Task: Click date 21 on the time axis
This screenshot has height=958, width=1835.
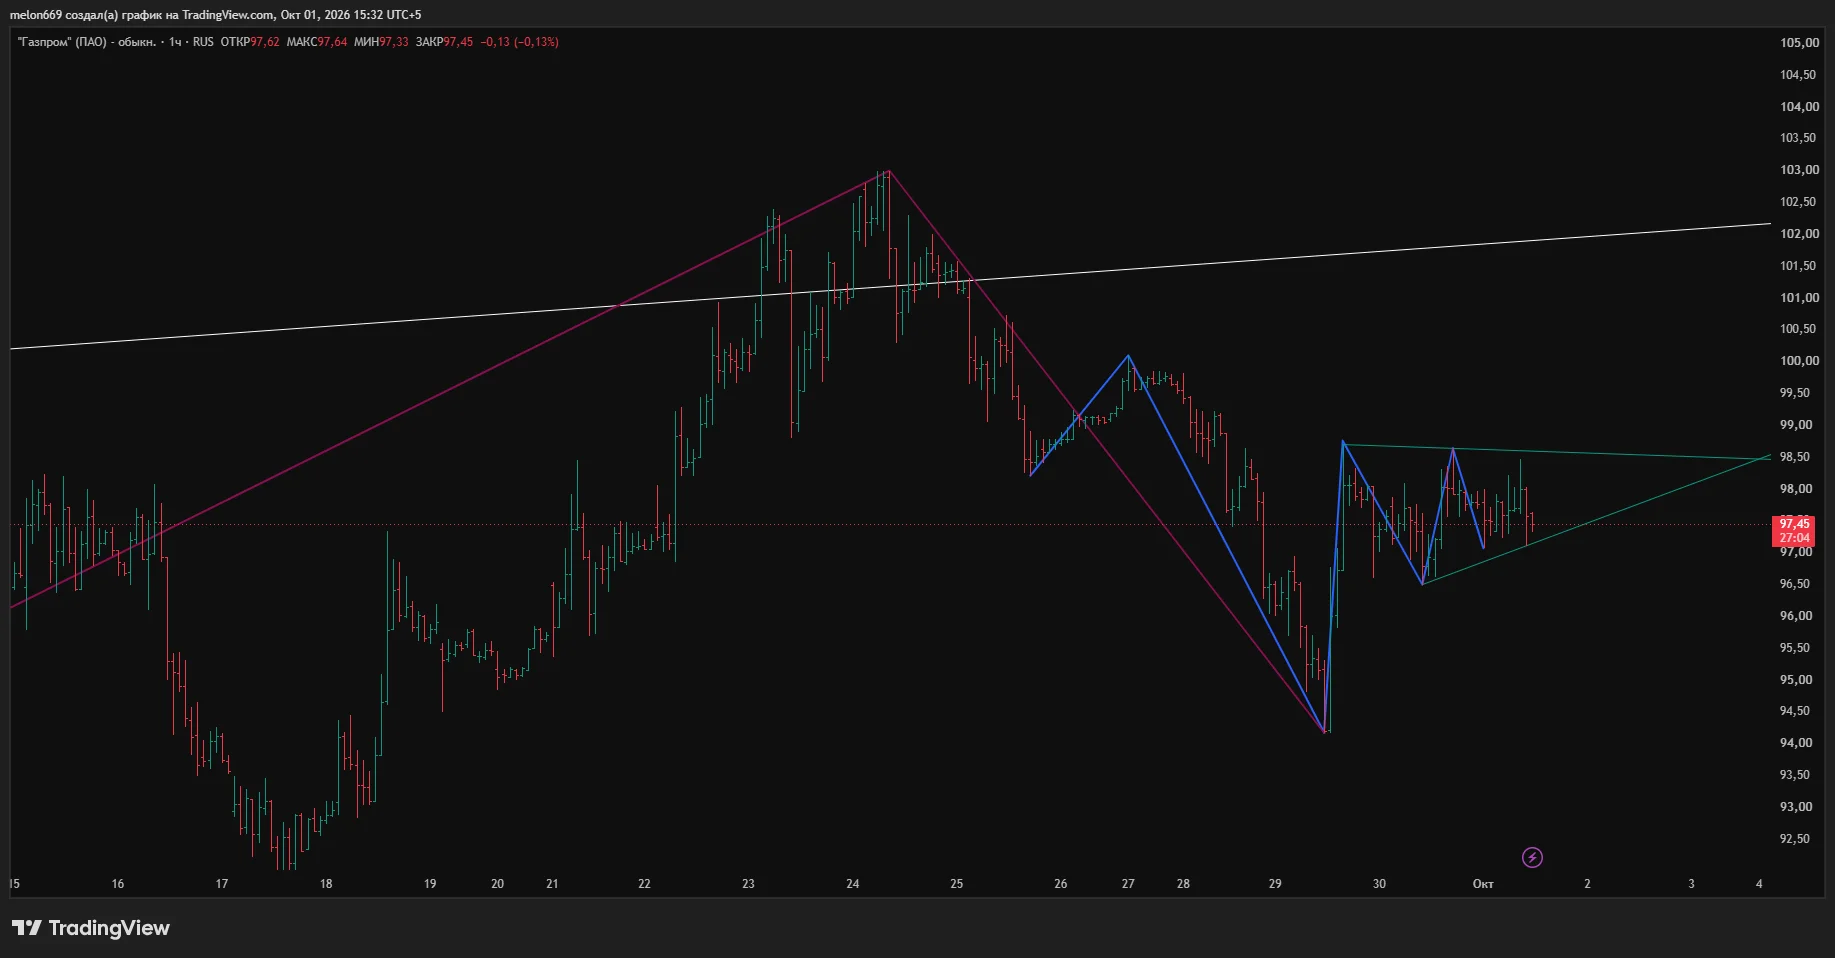Action: point(552,884)
